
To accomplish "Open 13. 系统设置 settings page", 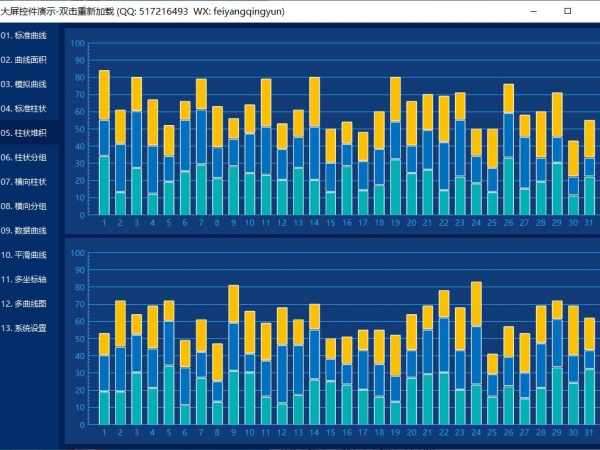I will click(x=28, y=327).
